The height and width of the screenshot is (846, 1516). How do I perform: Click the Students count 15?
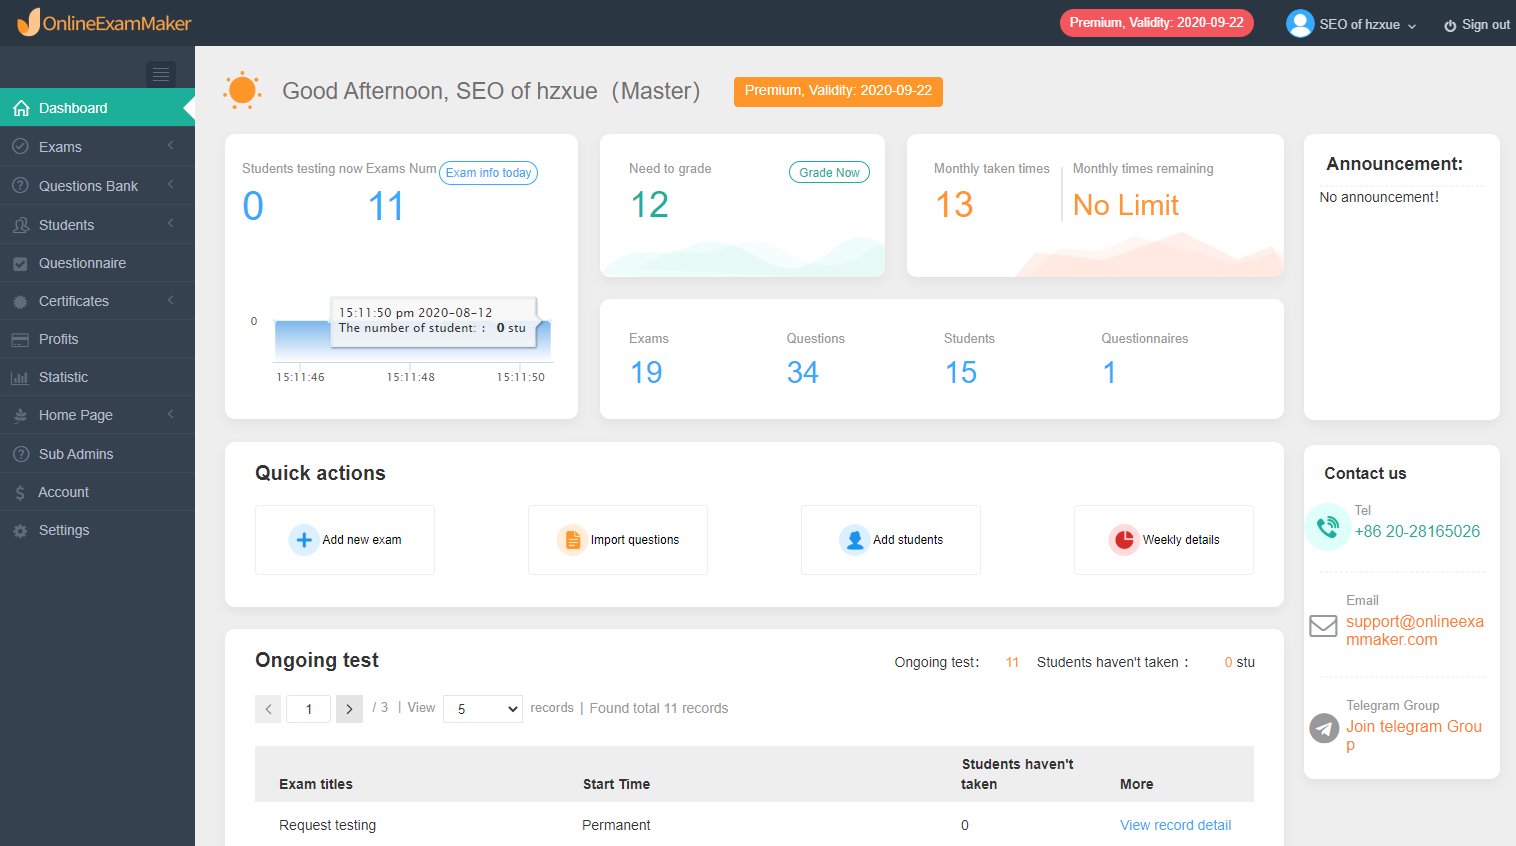tap(961, 373)
